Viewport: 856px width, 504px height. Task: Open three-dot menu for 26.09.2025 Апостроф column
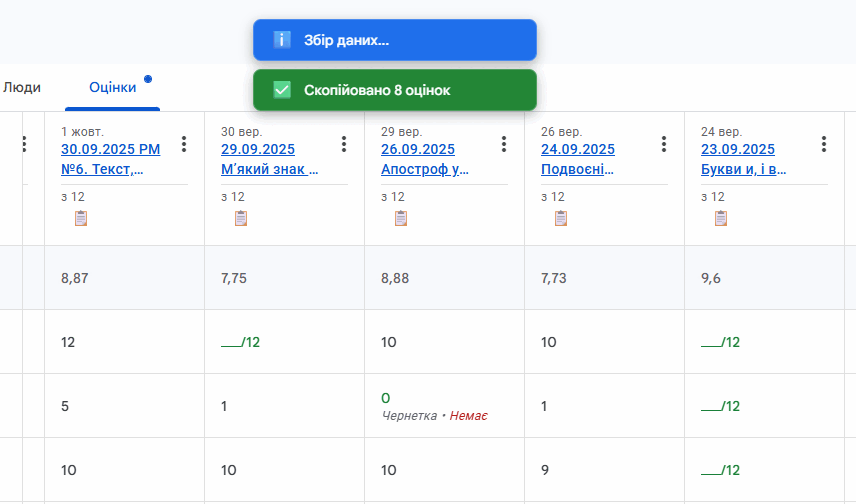coord(504,144)
